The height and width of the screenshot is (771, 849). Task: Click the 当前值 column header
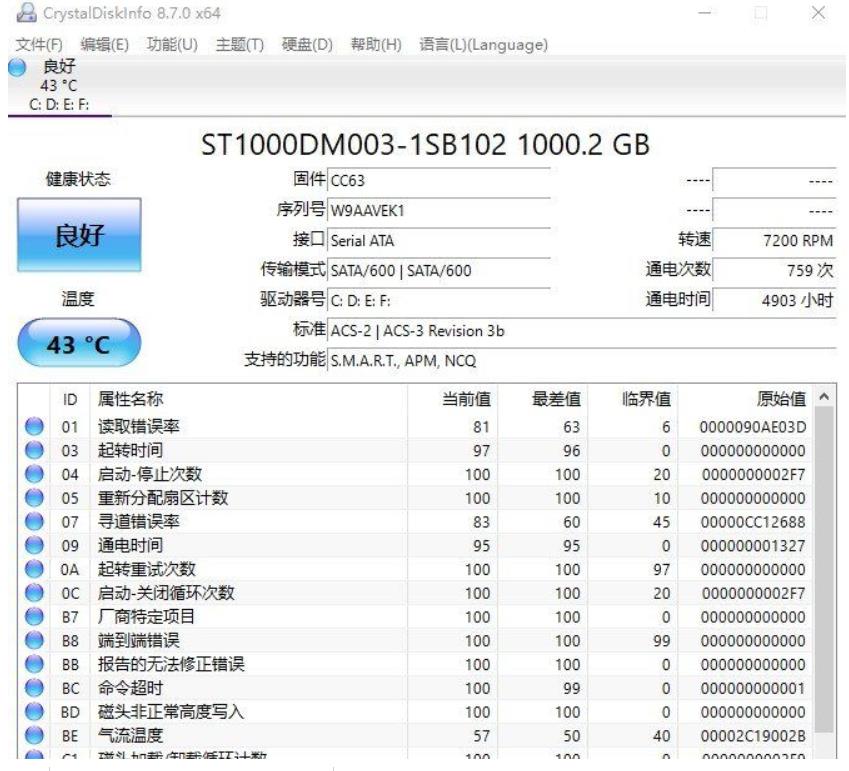pos(453,400)
